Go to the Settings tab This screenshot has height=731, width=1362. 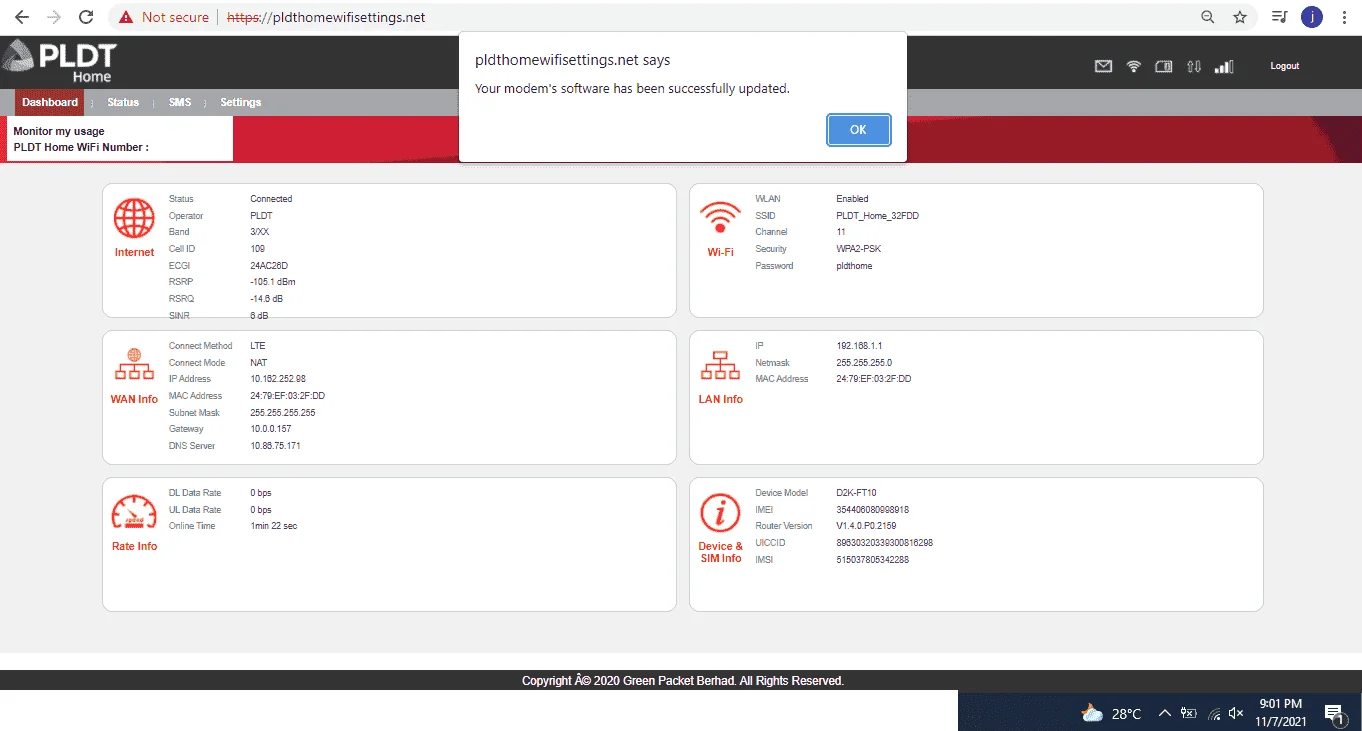coord(241,102)
